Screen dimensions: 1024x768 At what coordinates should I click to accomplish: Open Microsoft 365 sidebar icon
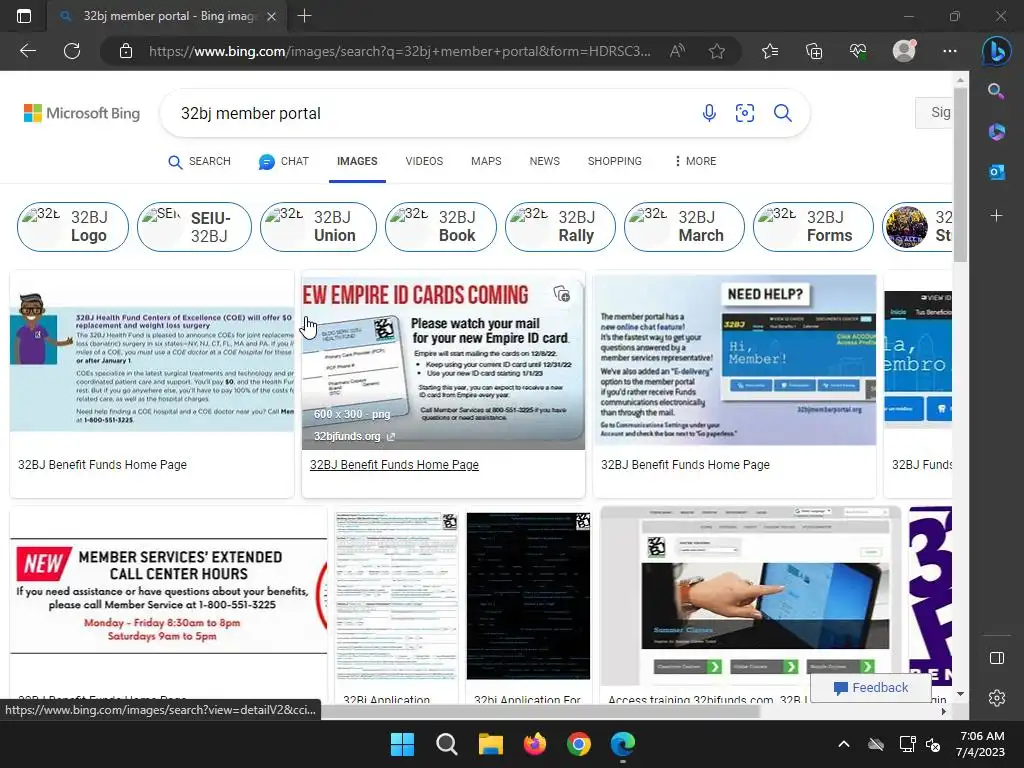point(996,131)
